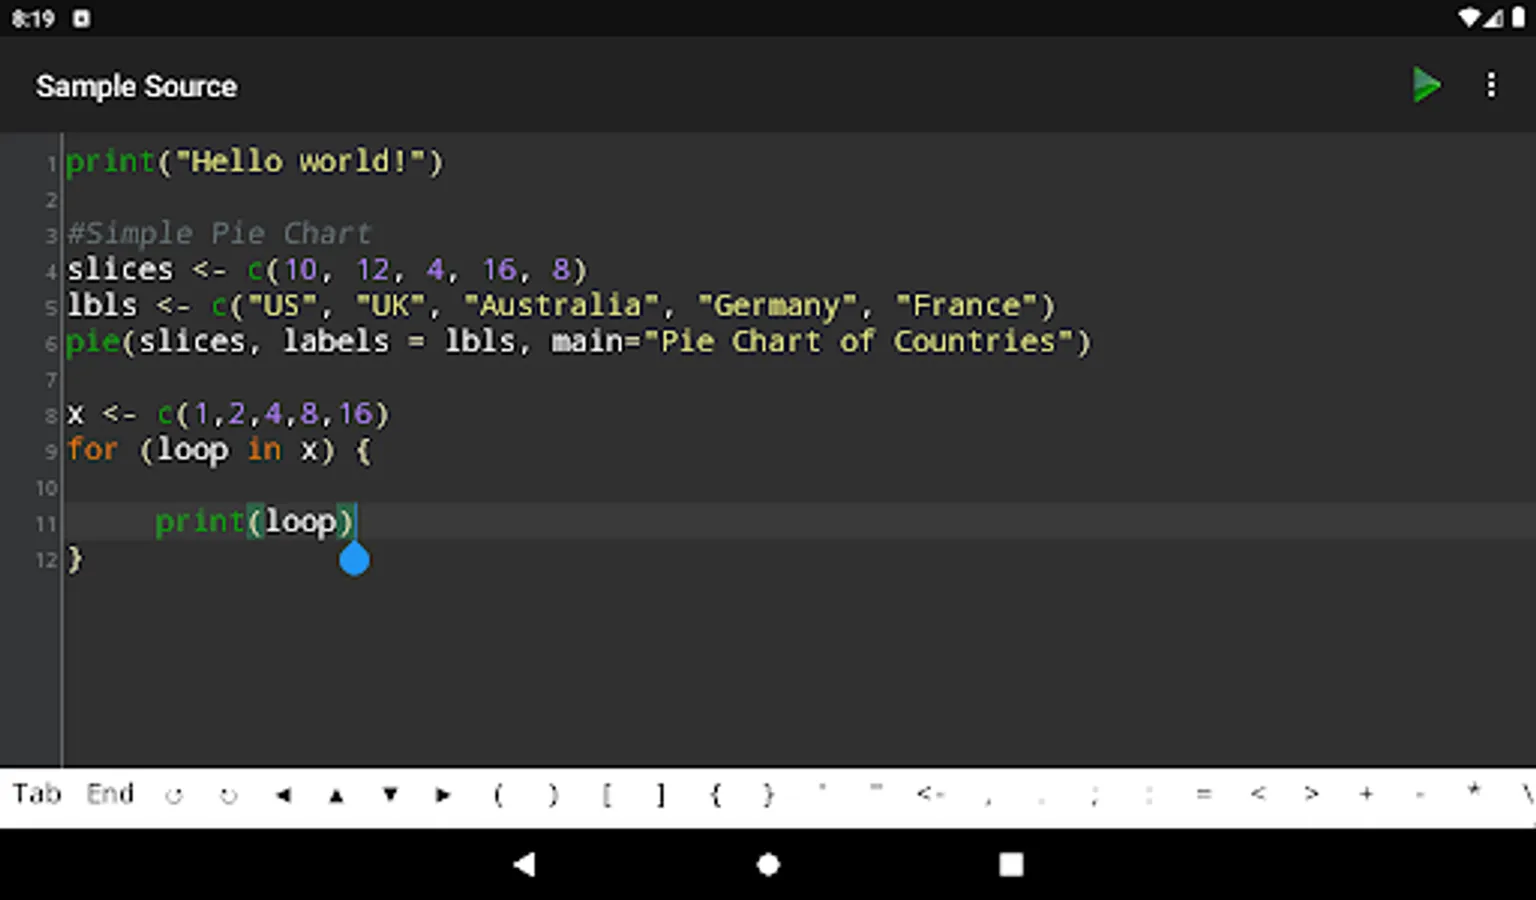
Task: Insert a plus sign from the shortcut bar
Action: click(1366, 794)
